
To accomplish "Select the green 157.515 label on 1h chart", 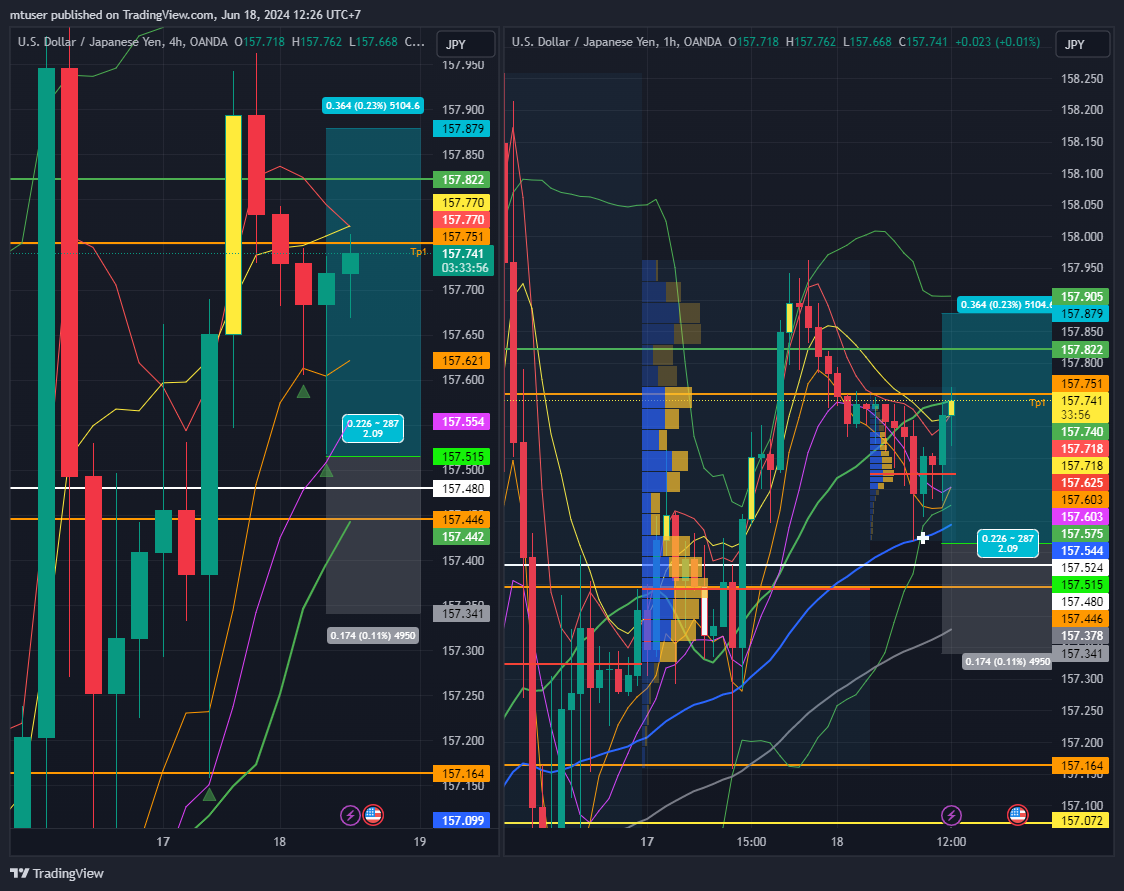I will (x=1081, y=585).
